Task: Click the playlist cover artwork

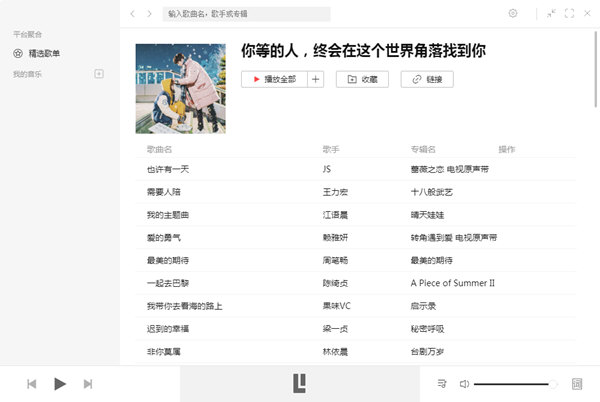Action: [x=181, y=88]
